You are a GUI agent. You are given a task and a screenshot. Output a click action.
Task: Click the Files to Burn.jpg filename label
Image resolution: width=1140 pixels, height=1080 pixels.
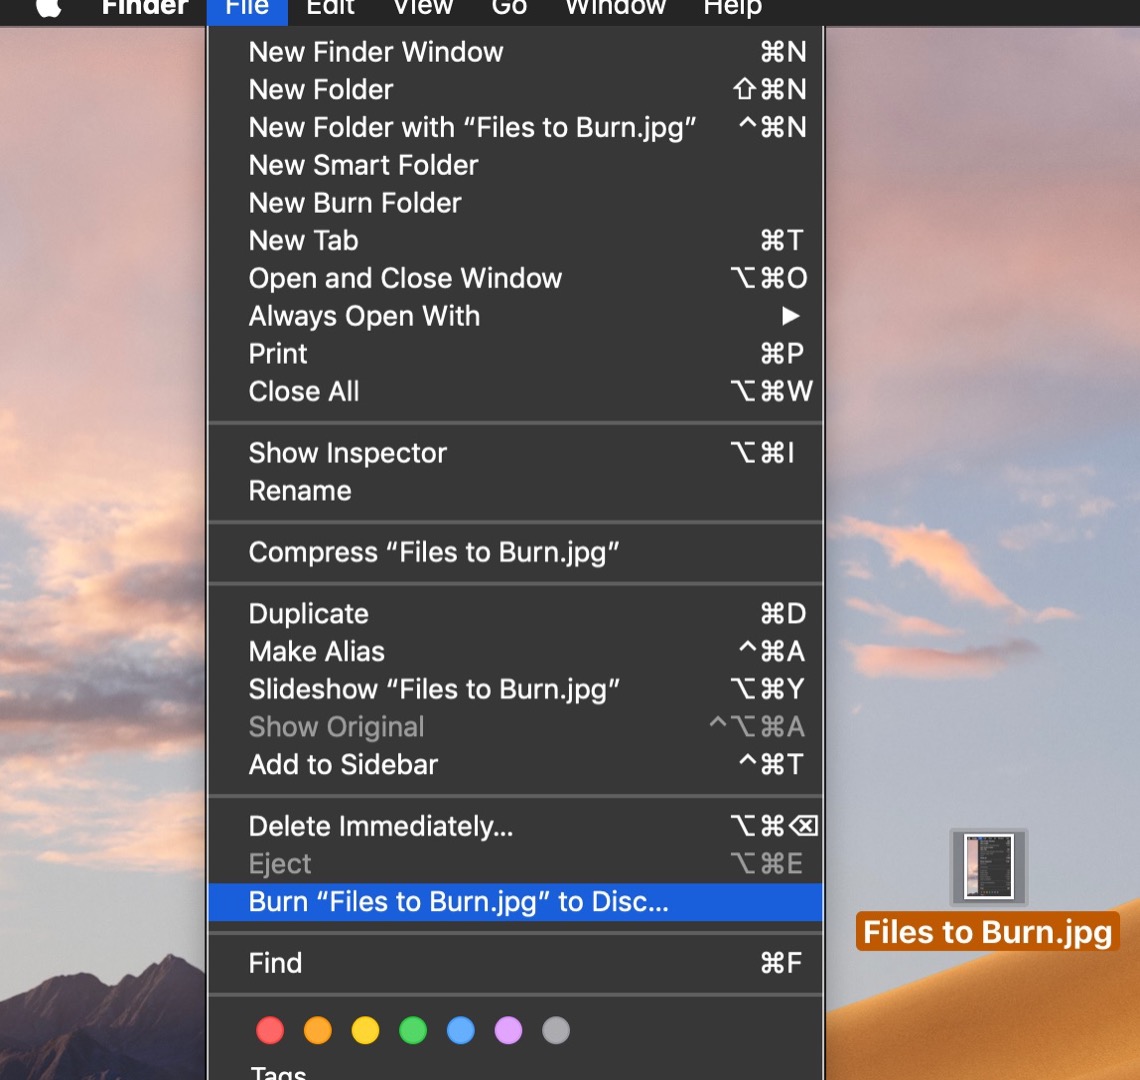click(987, 932)
